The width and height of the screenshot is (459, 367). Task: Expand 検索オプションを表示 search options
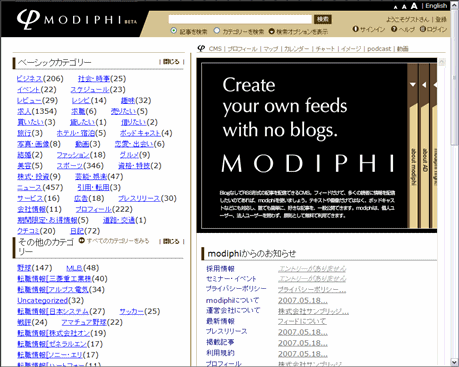click(x=298, y=31)
